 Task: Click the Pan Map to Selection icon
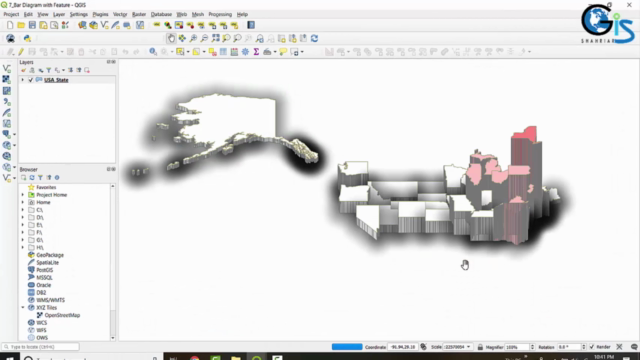pyautogui.click(x=182, y=38)
